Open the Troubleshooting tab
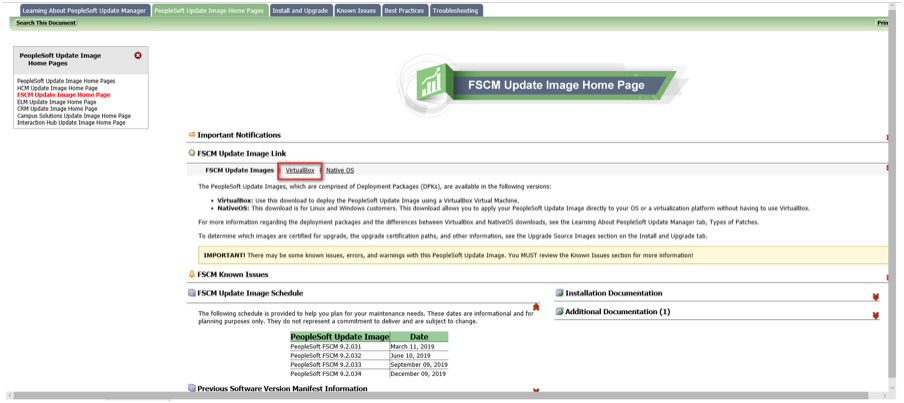This screenshot has width=904, height=403. click(455, 10)
